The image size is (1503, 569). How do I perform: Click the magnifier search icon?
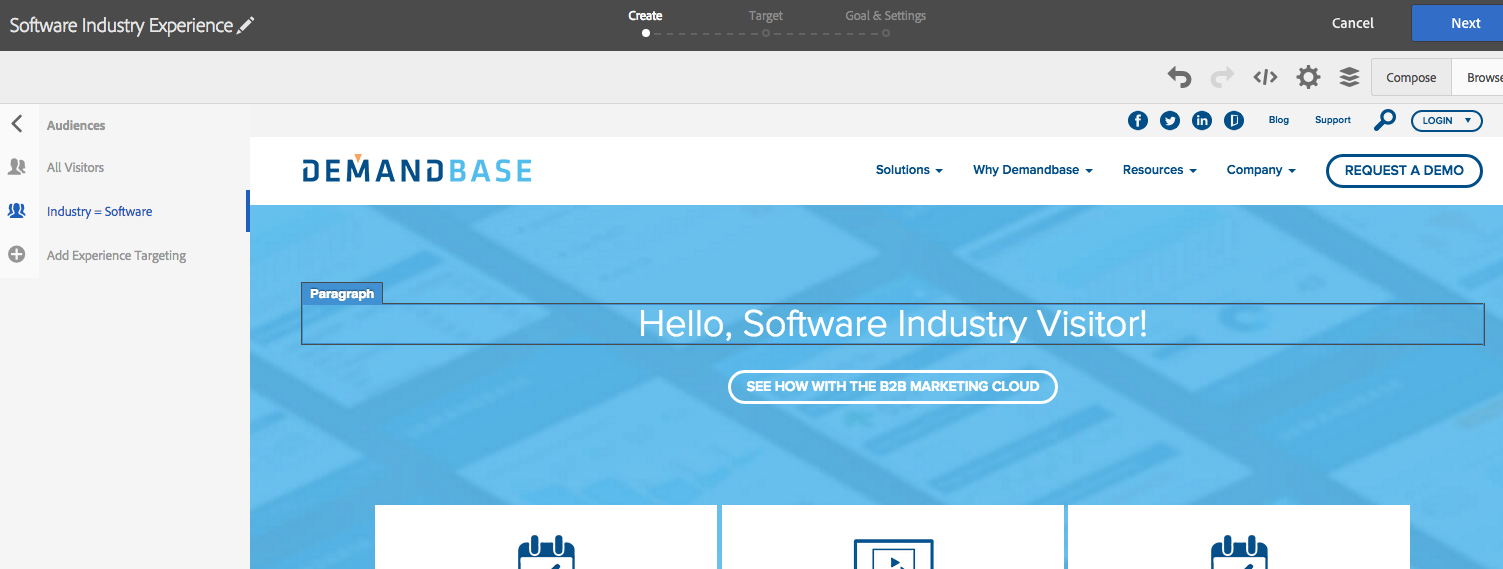1385,120
